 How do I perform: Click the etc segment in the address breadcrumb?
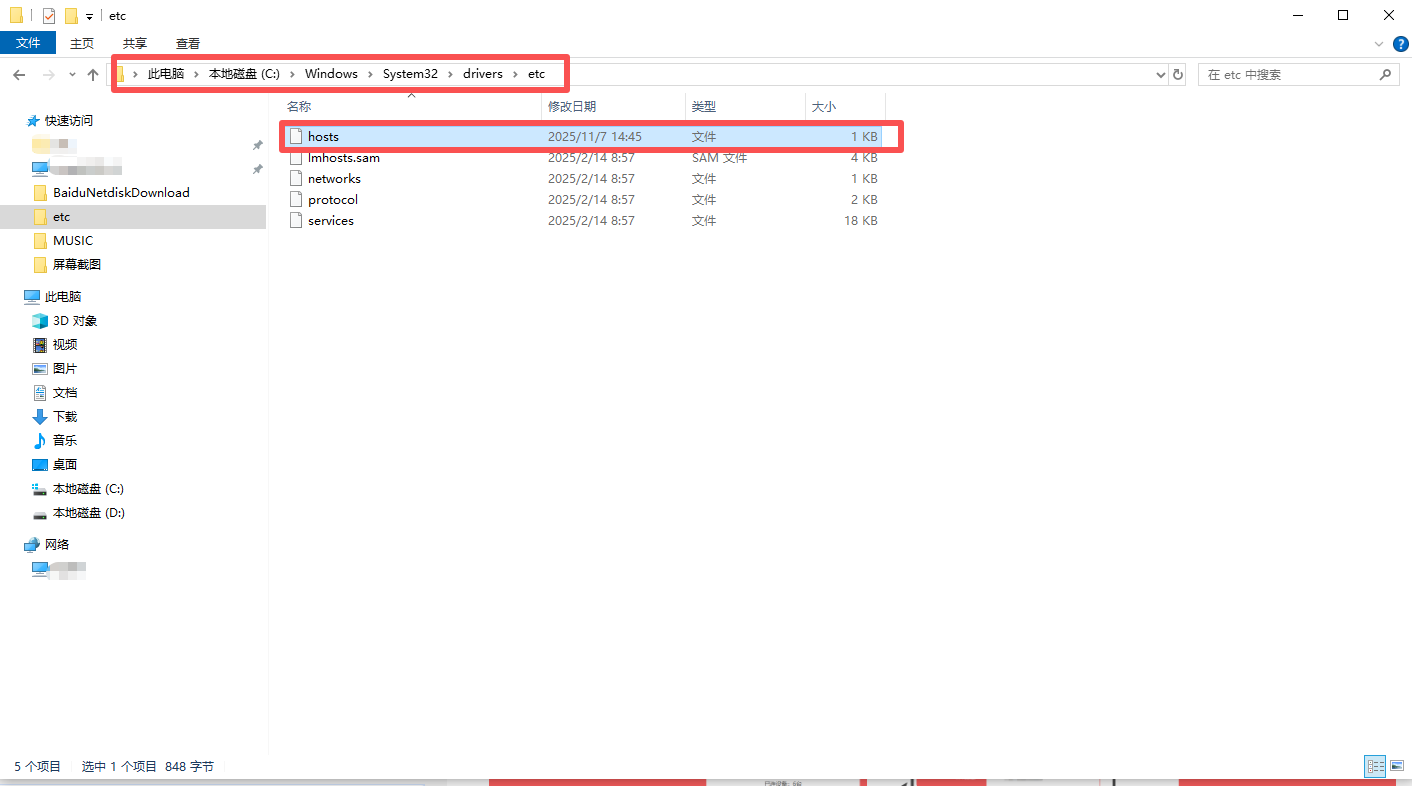click(537, 74)
